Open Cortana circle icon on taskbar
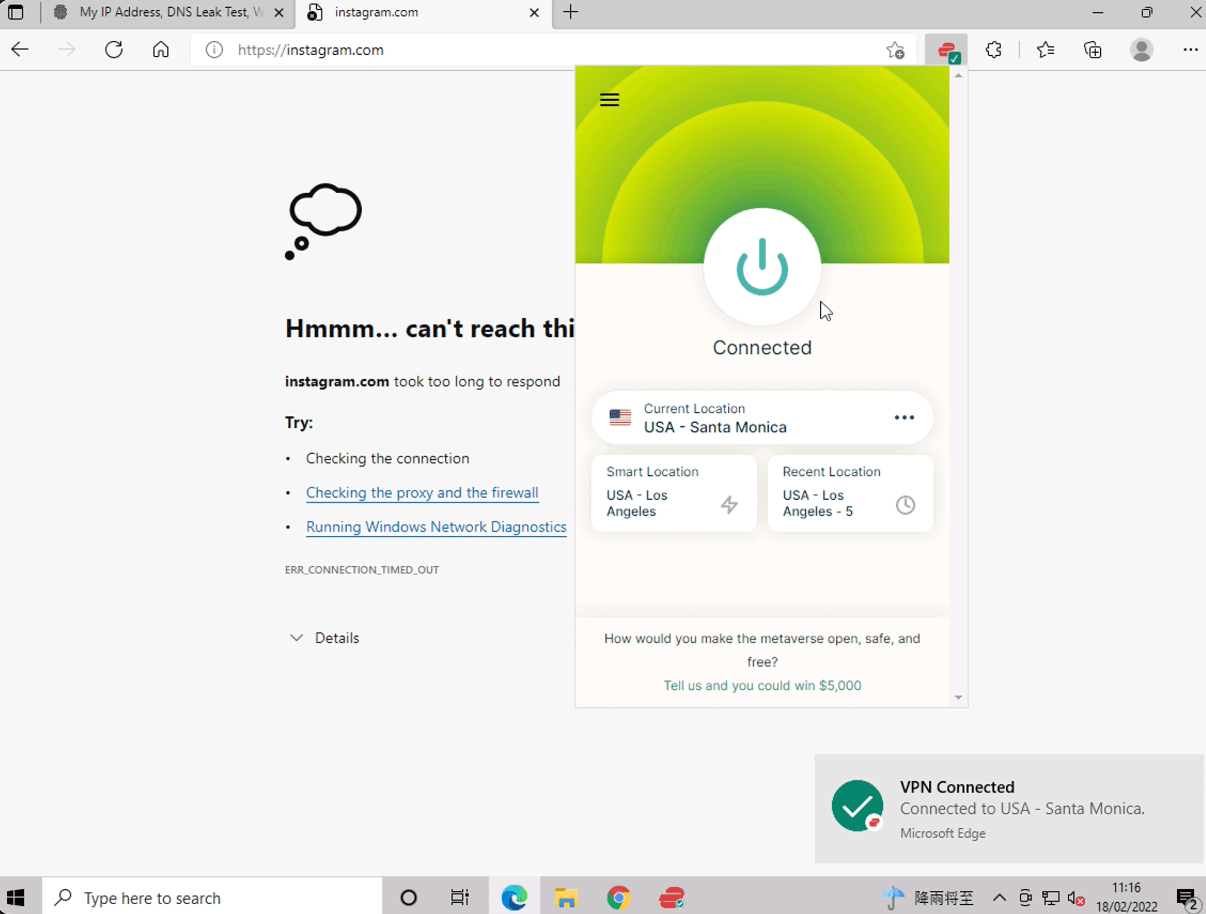This screenshot has height=914, width=1206. coord(408,898)
